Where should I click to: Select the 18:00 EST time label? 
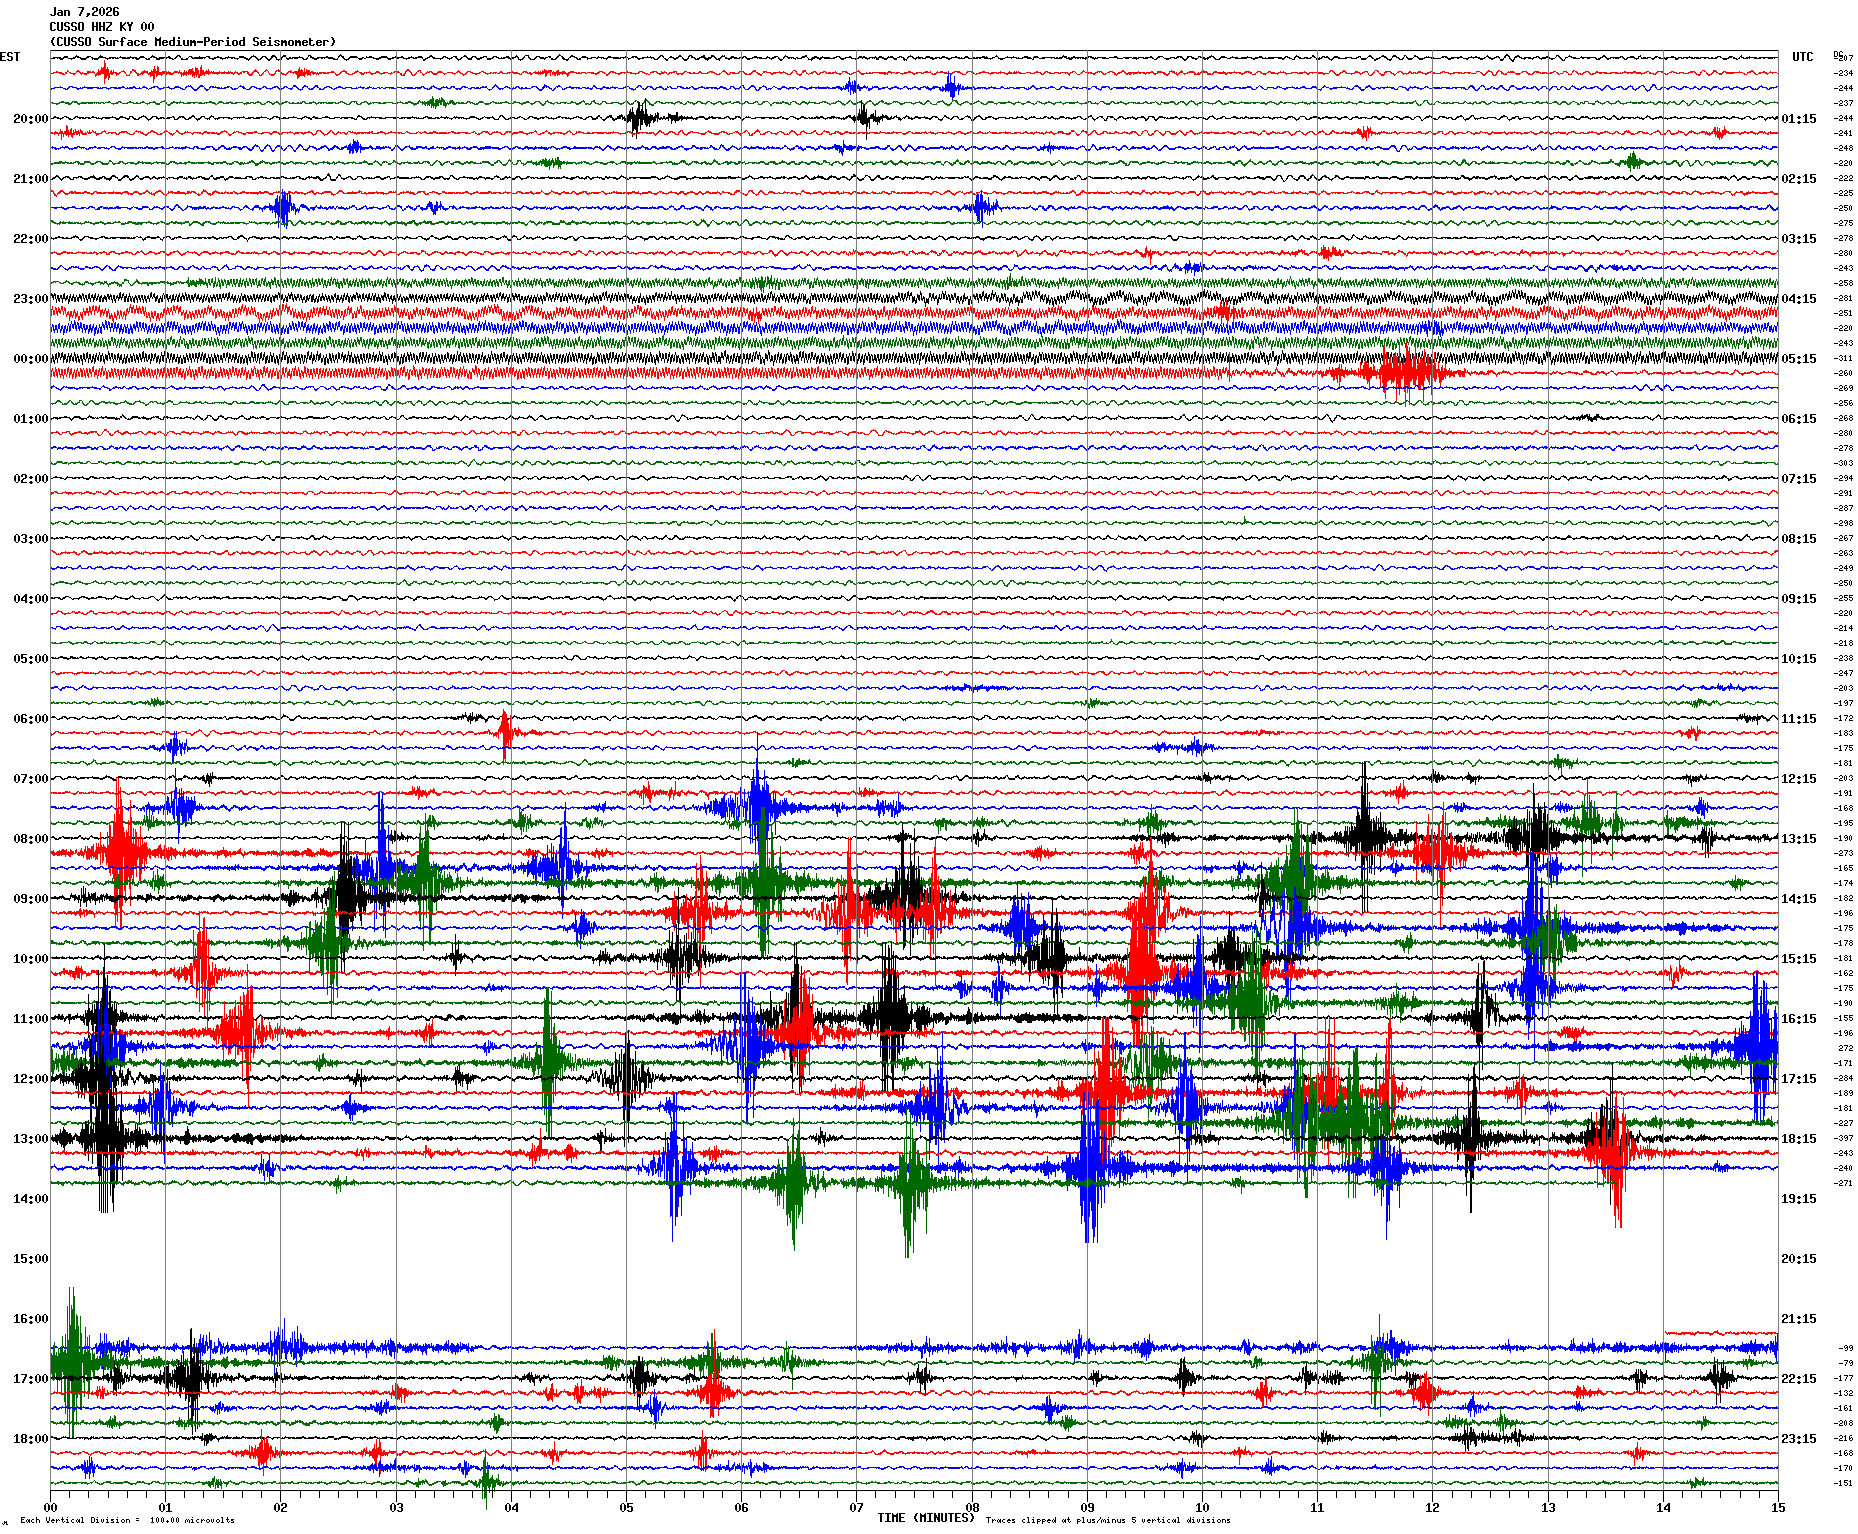click(x=30, y=1439)
